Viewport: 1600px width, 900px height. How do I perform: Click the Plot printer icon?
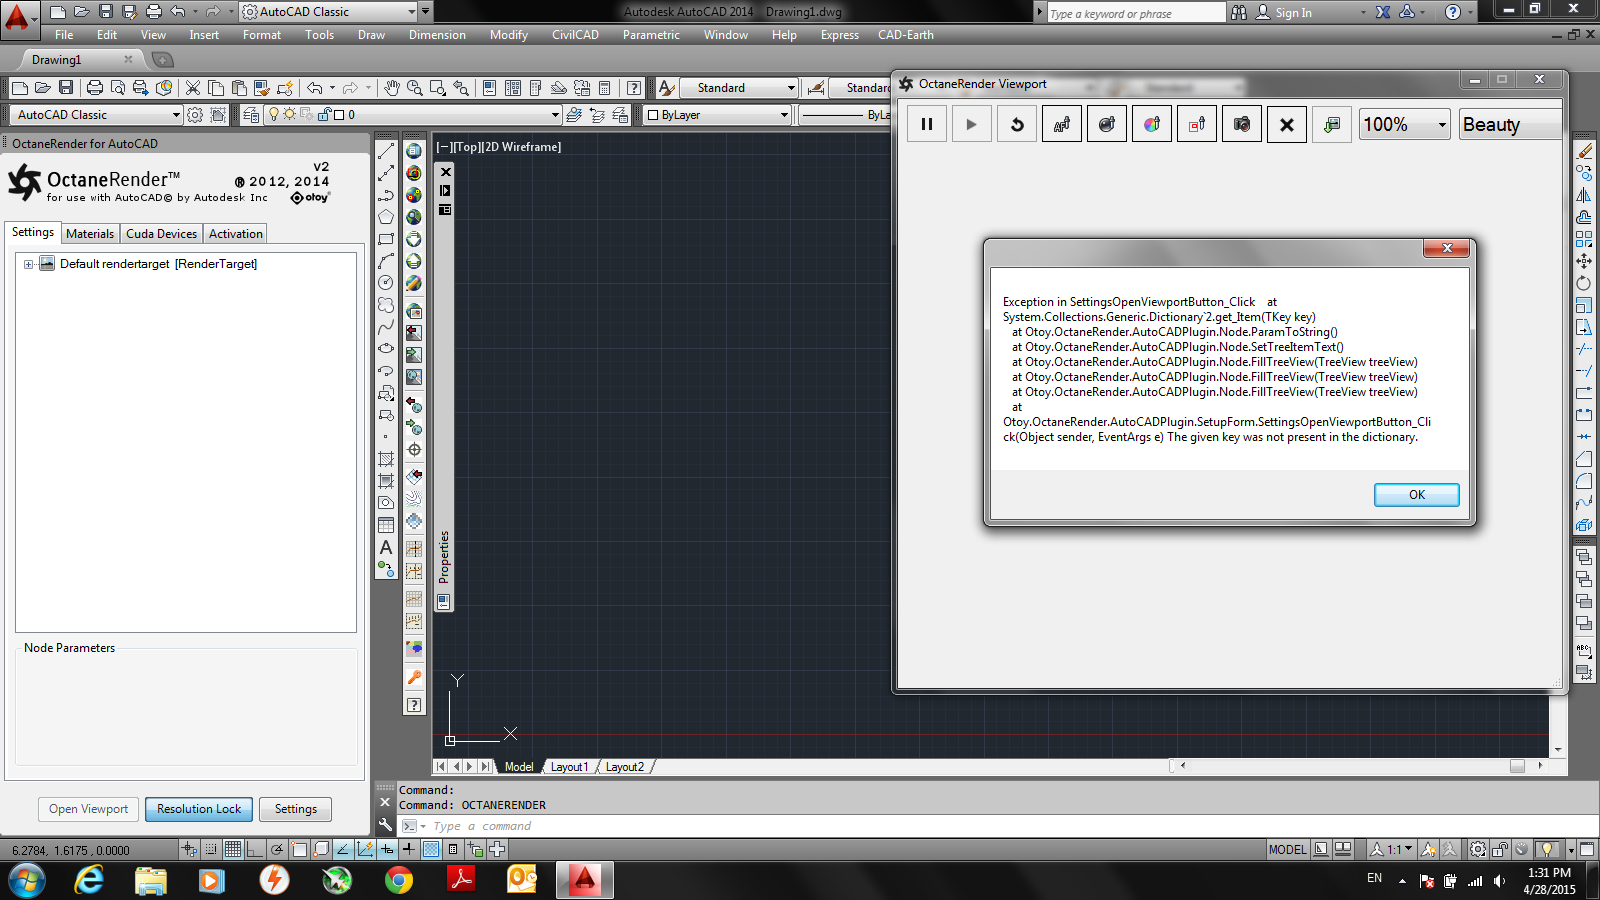pos(95,88)
